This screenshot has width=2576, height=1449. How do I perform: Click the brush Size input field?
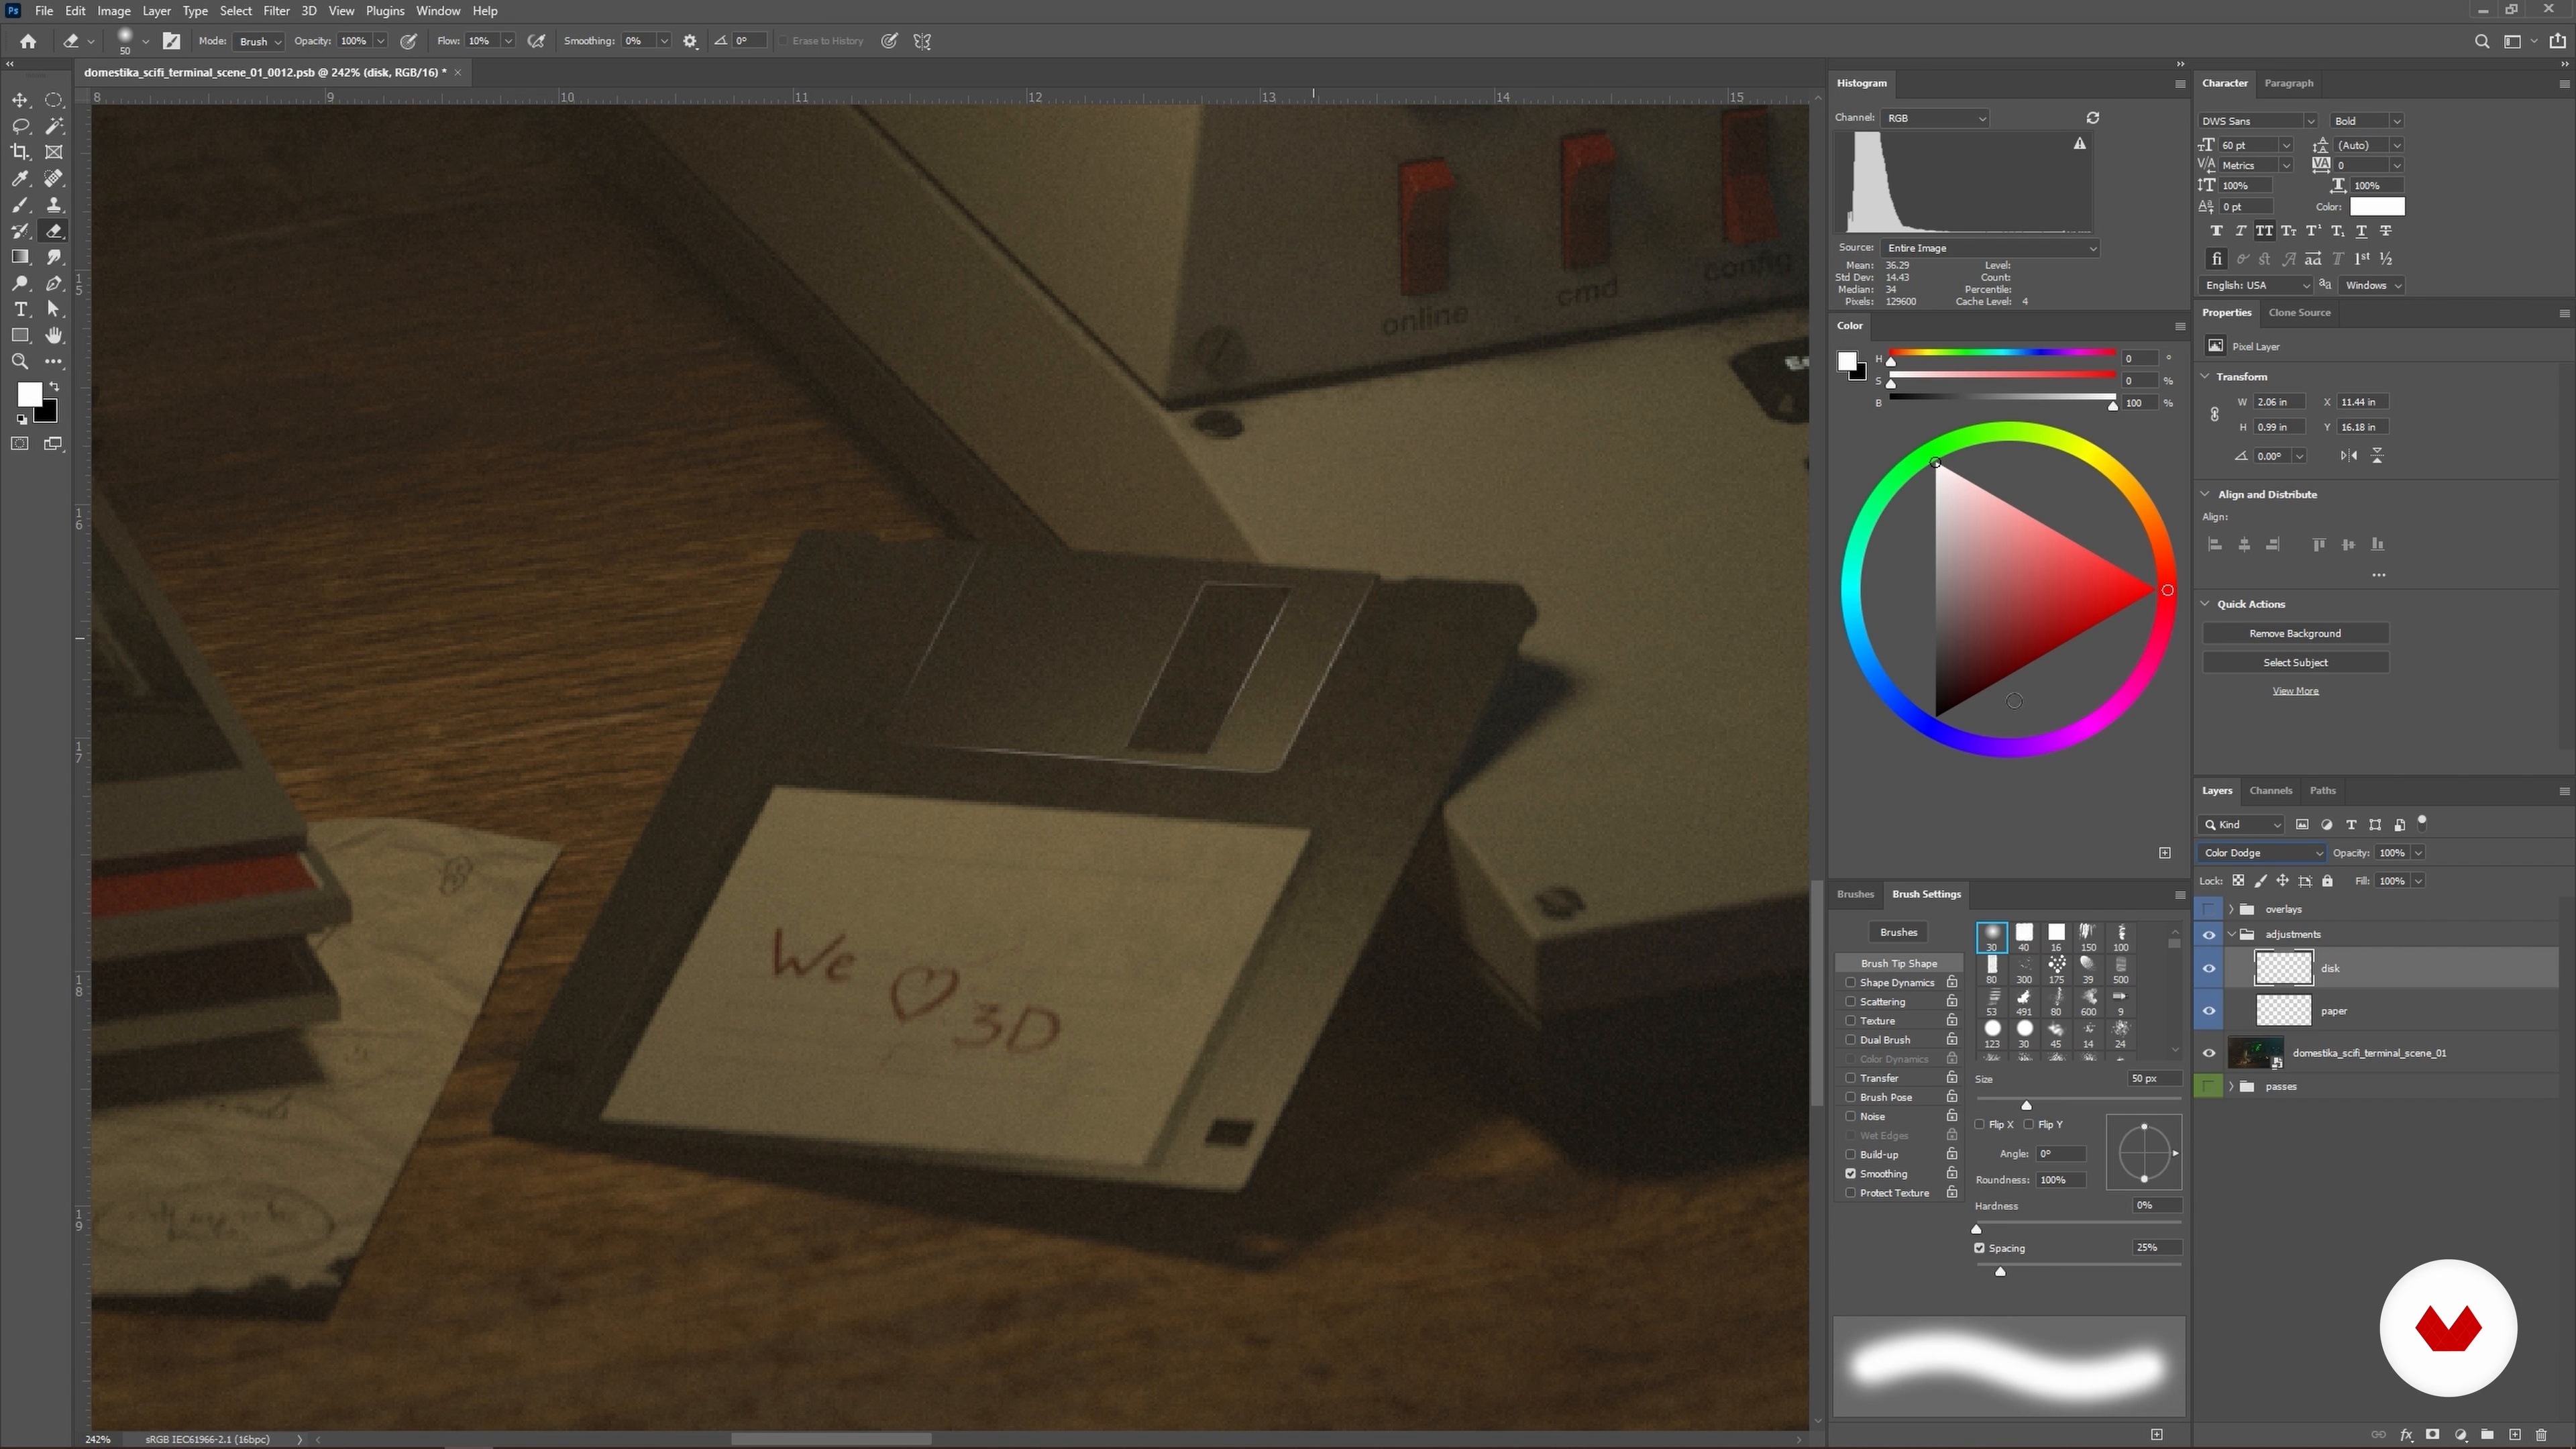(2154, 1079)
